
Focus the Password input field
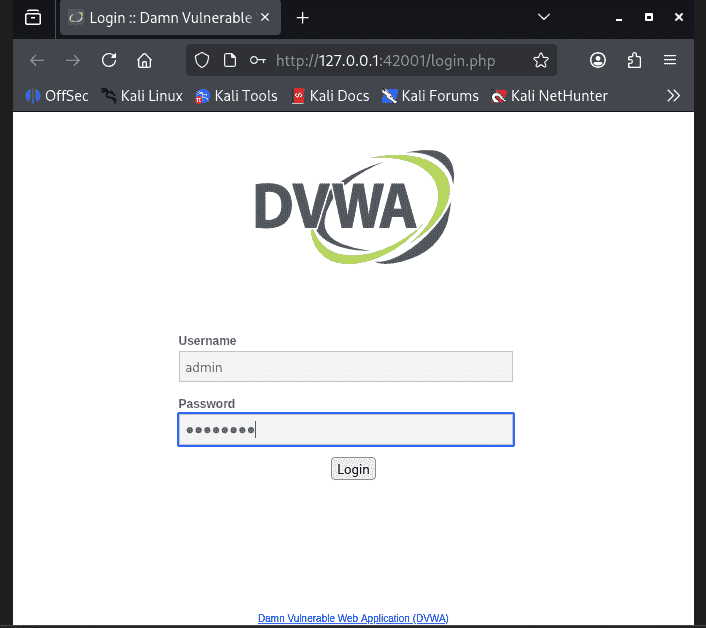coord(346,429)
